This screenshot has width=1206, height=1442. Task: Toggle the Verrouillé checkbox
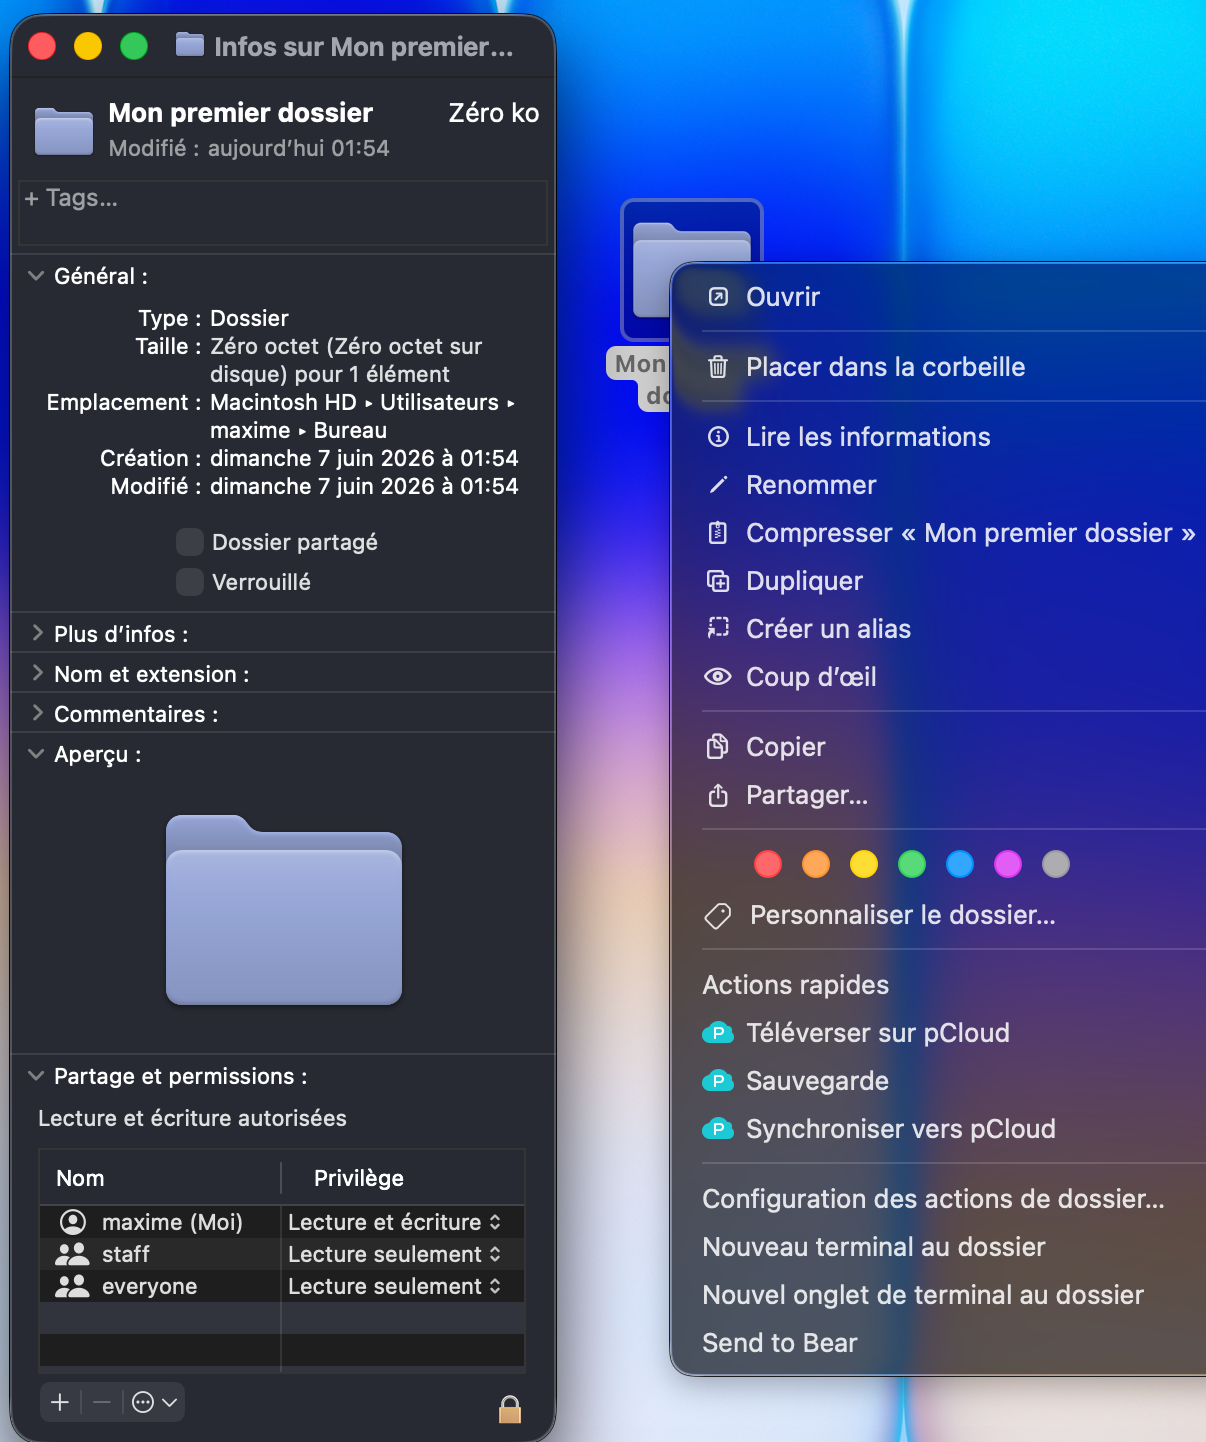(x=190, y=582)
